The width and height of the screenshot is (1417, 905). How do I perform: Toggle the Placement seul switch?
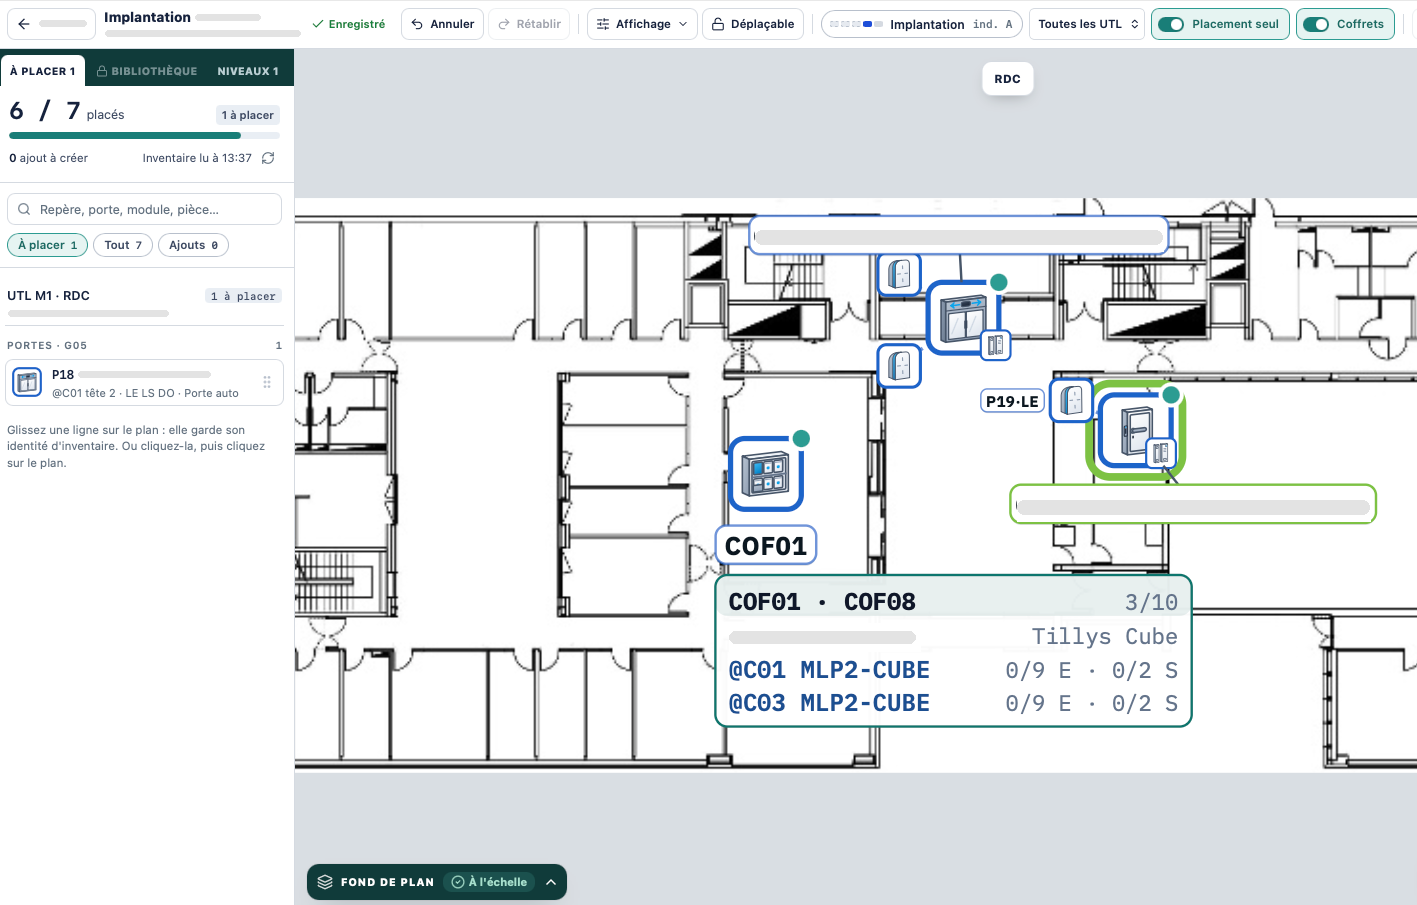[x=1170, y=24]
